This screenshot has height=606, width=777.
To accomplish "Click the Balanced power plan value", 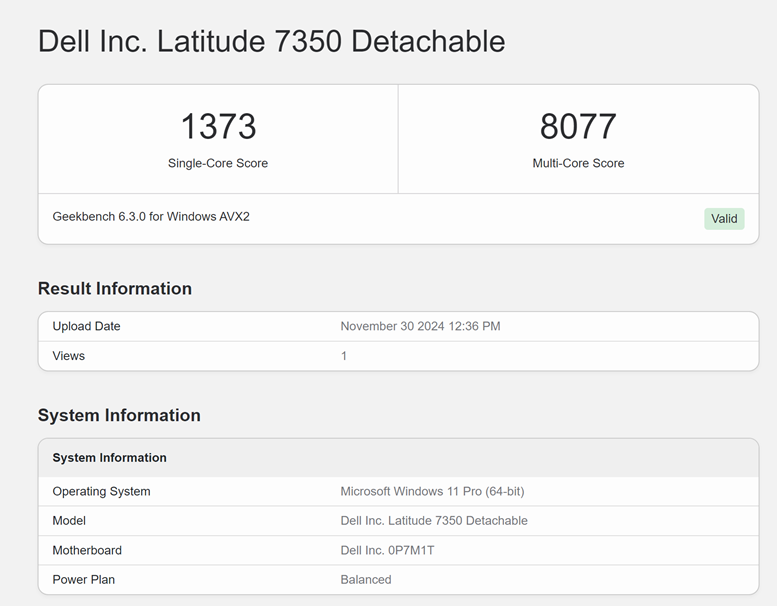I will [x=366, y=580].
